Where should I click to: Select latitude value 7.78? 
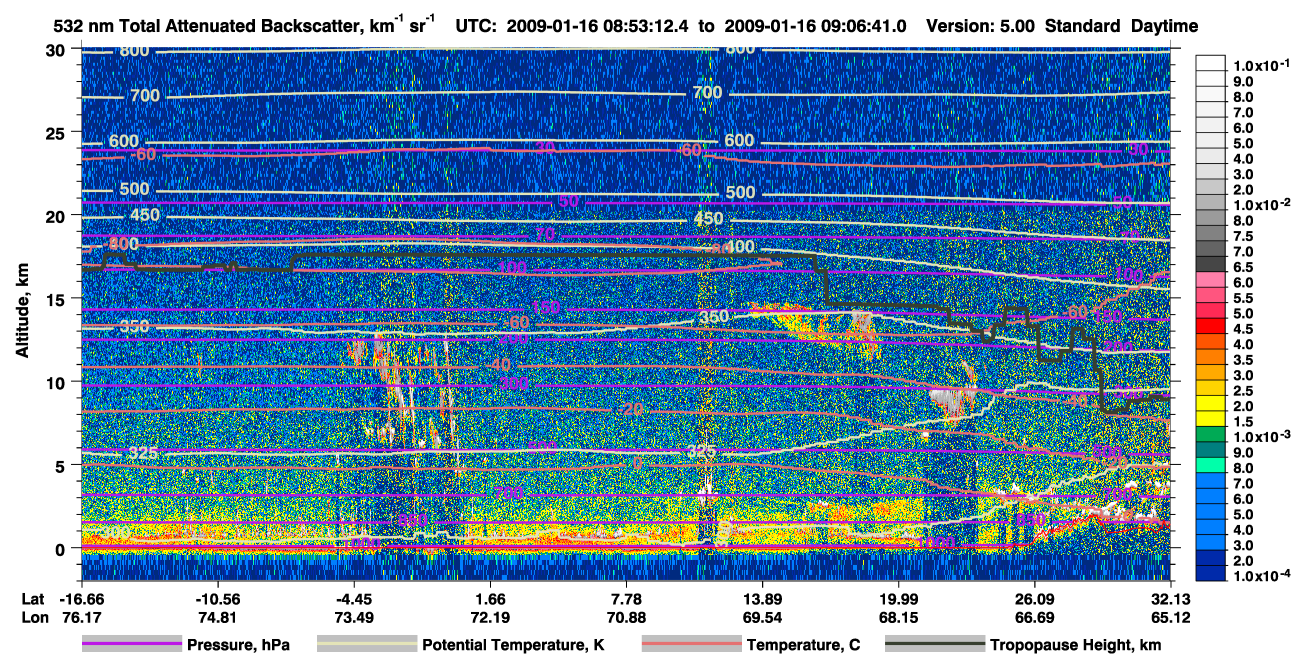pos(625,599)
